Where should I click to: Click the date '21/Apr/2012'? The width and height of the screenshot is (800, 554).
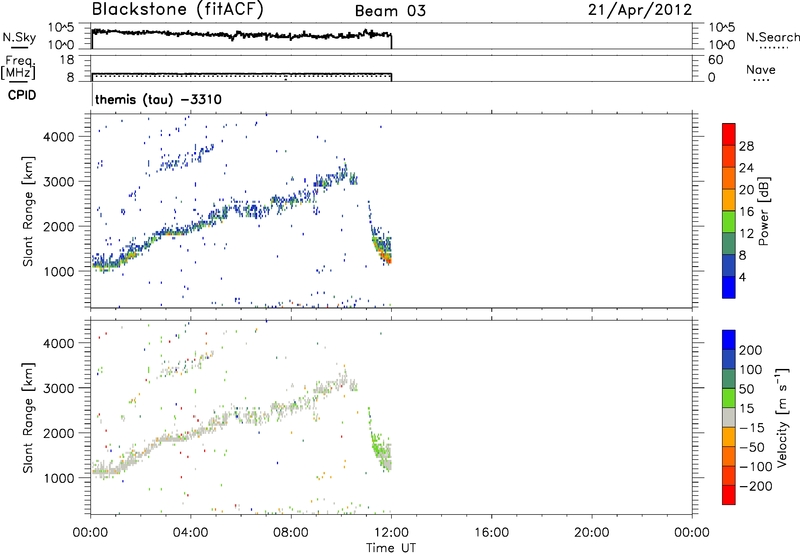[x=640, y=10]
